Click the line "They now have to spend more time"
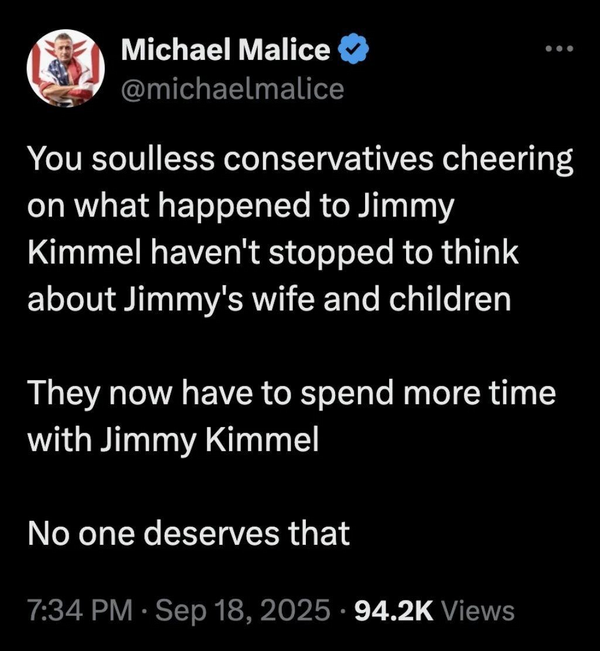This screenshot has height=651, width=600. (x=291, y=392)
